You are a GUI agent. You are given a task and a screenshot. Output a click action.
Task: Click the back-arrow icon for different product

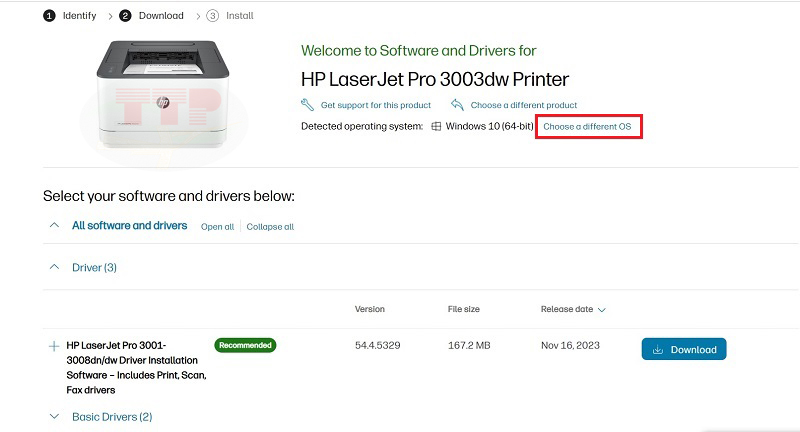coord(457,105)
